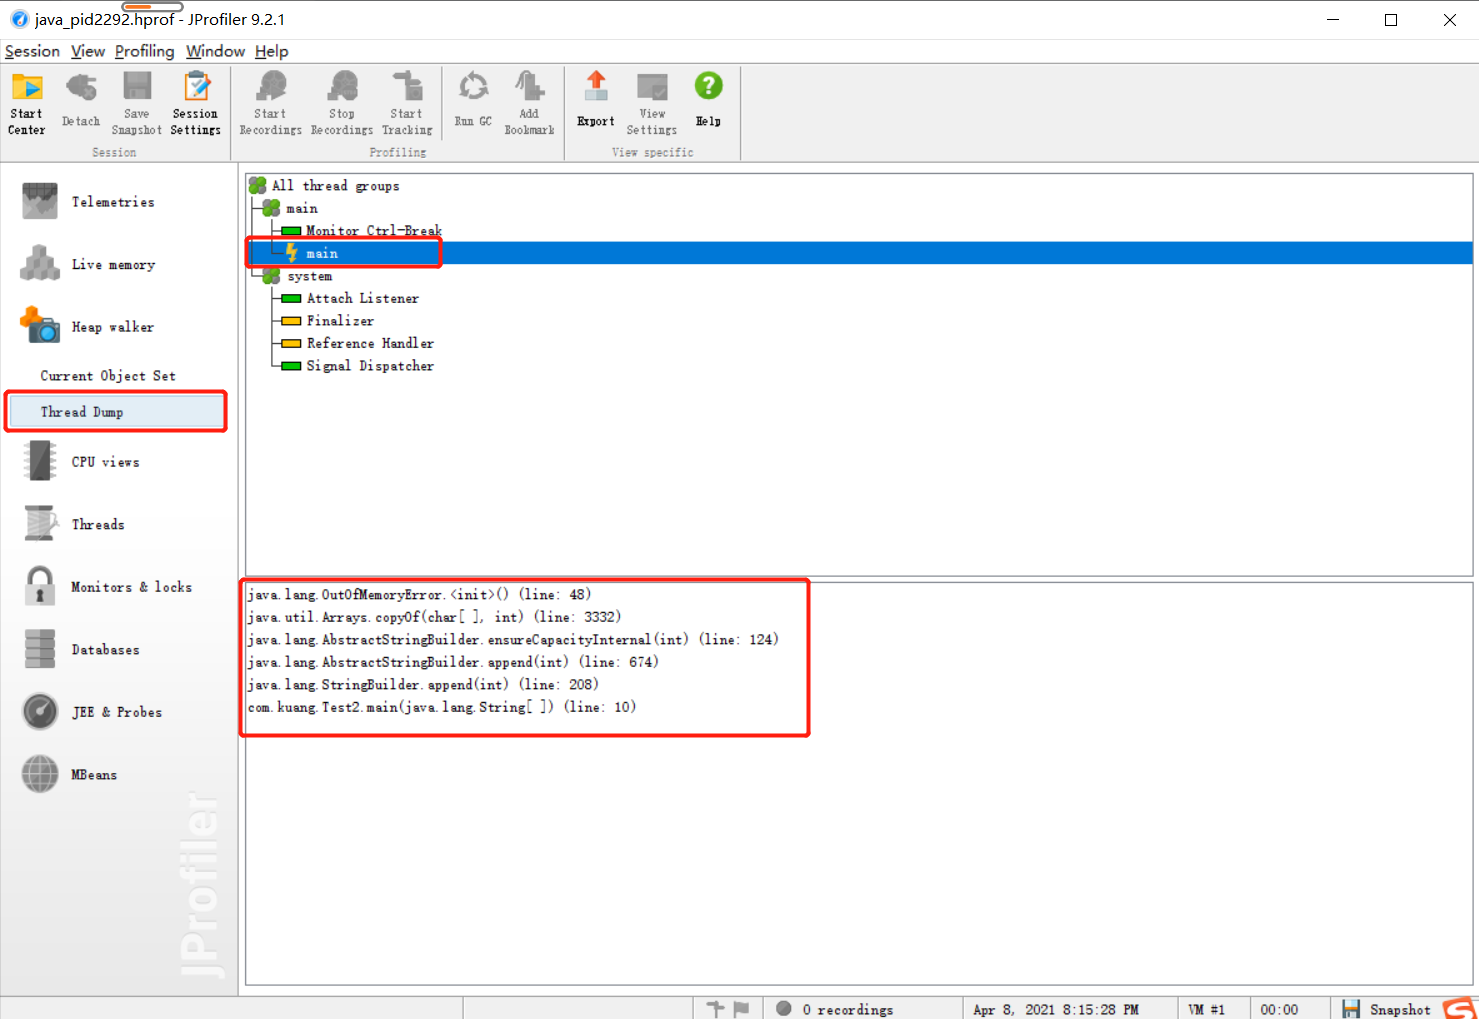Viewport: 1479px width, 1019px height.
Task: Select the highlighted main thread
Action: tap(322, 253)
